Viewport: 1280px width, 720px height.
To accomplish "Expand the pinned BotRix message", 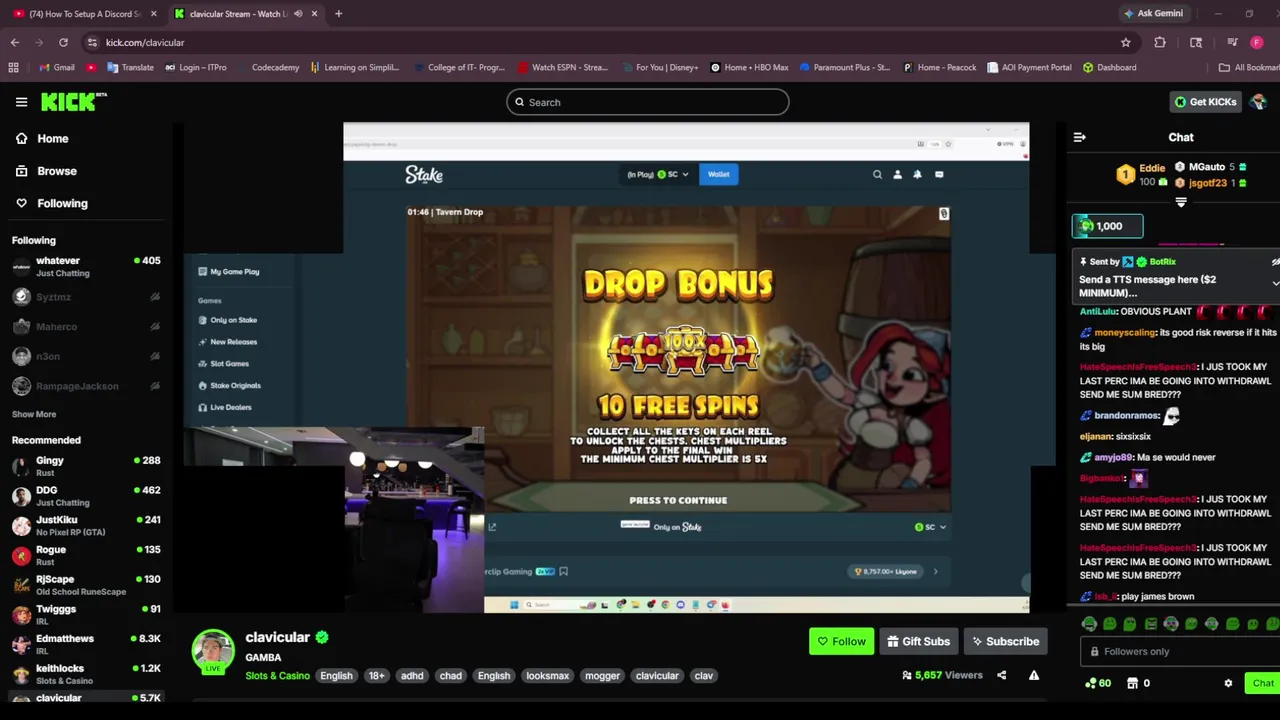I will (x=1275, y=283).
